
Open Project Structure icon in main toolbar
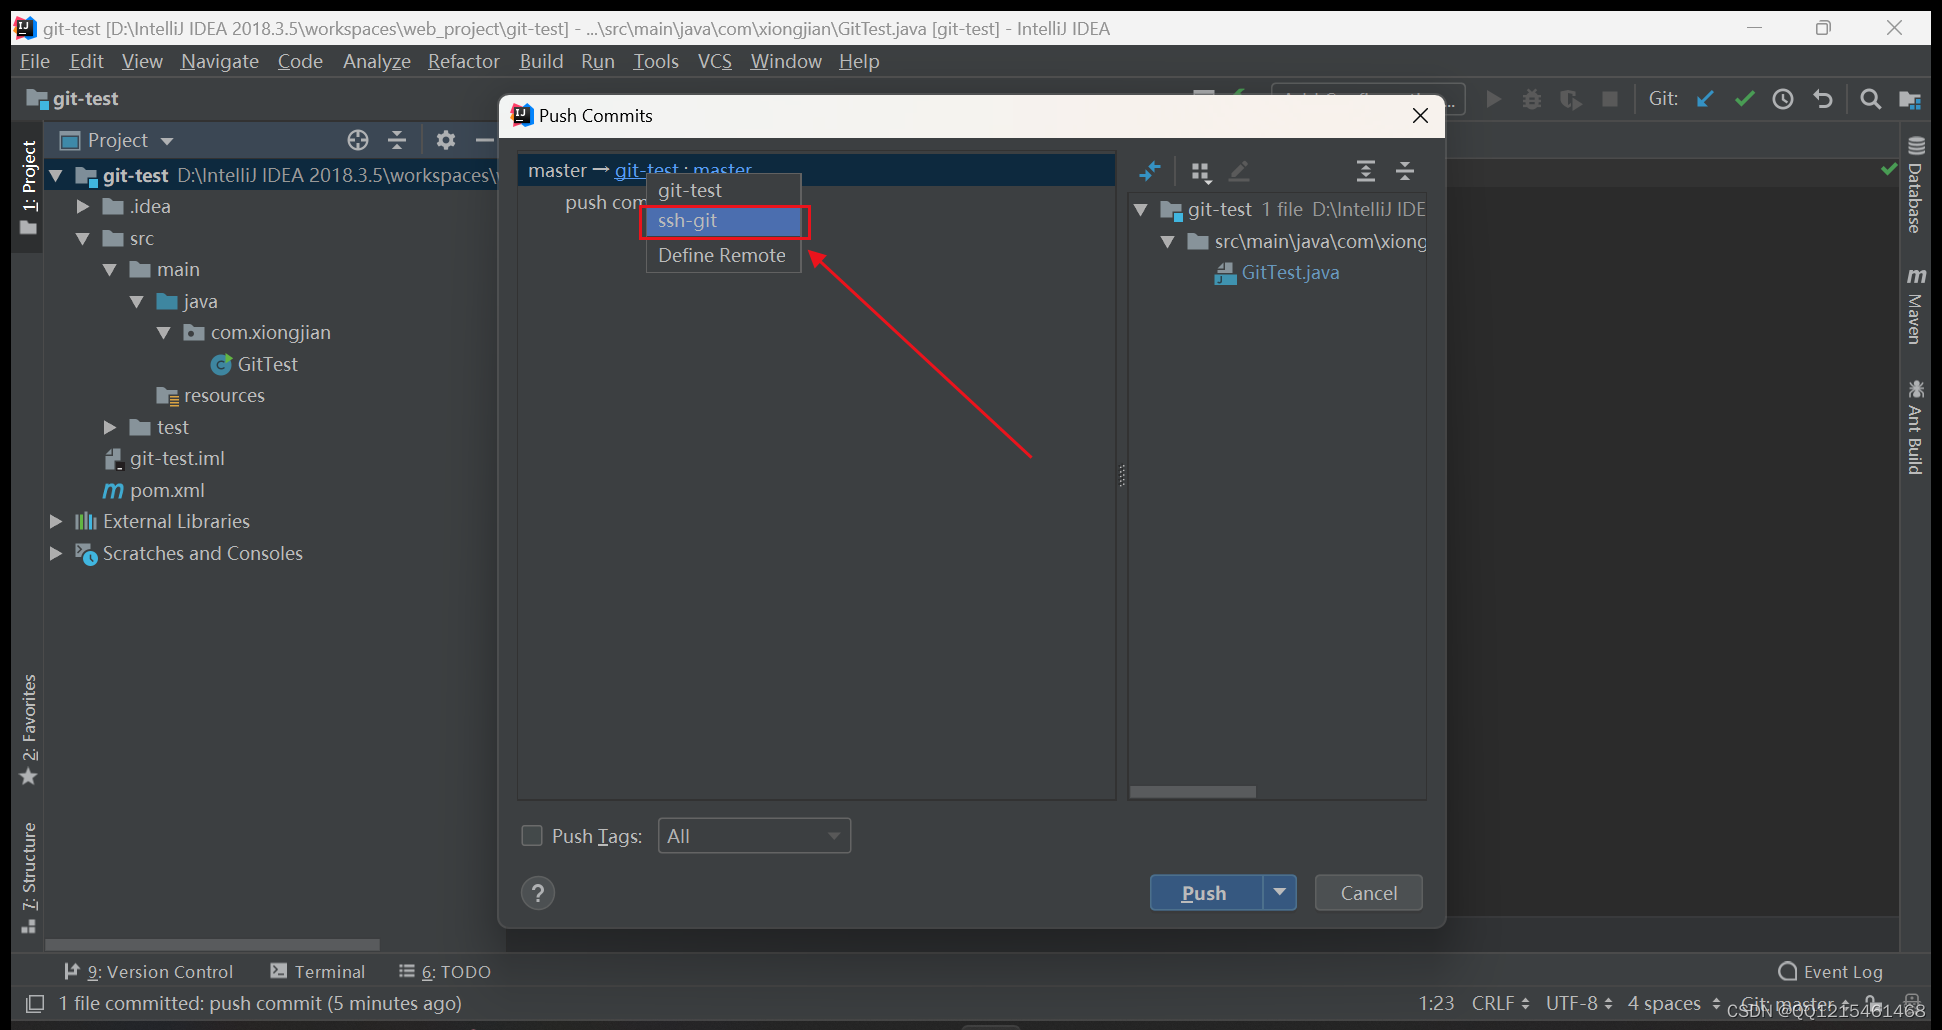(x=1910, y=99)
